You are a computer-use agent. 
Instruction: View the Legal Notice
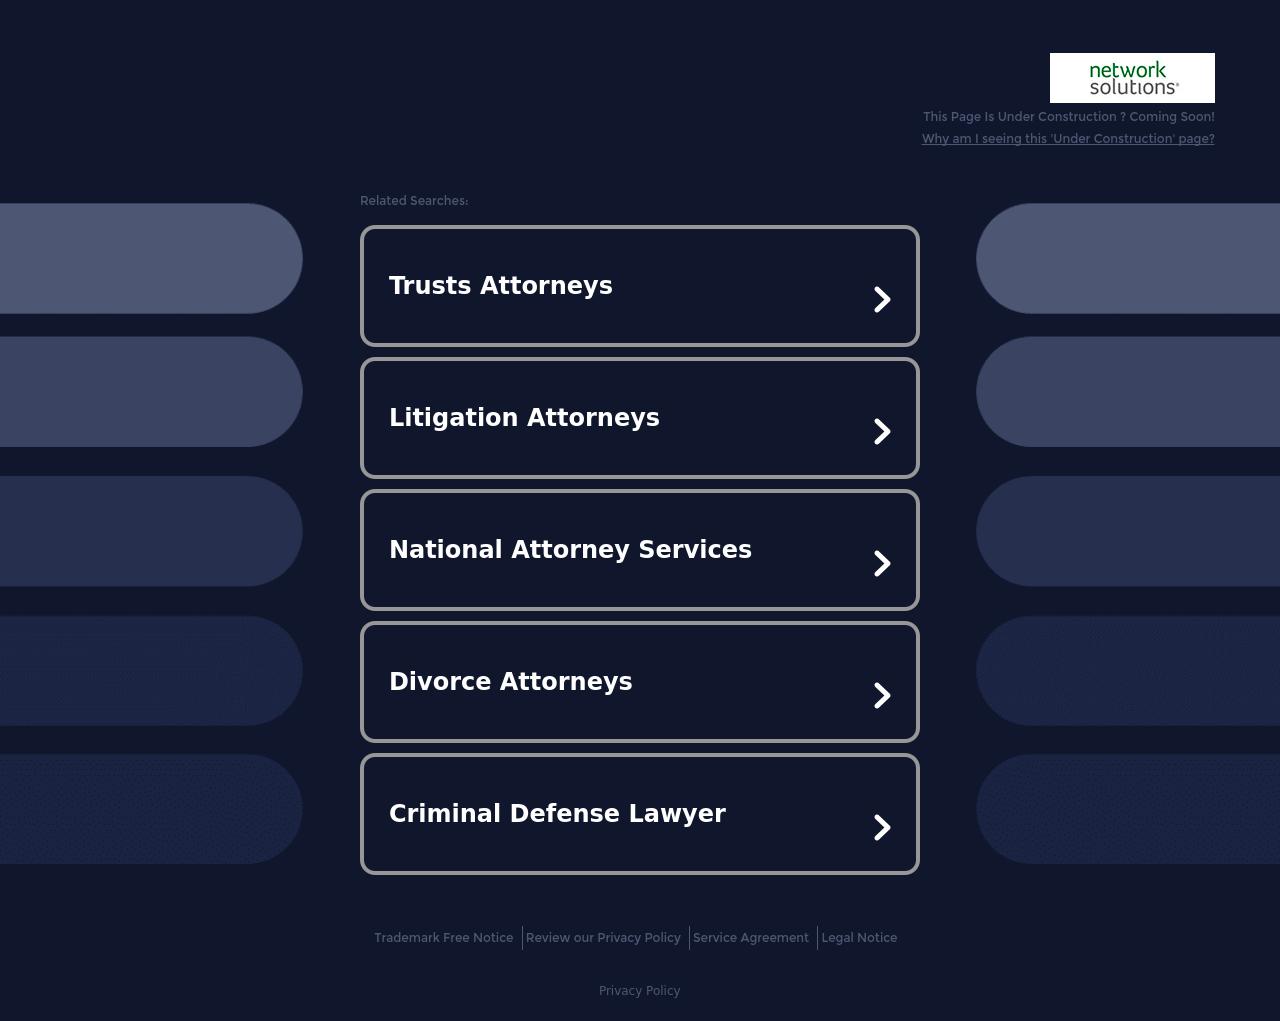tap(859, 938)
